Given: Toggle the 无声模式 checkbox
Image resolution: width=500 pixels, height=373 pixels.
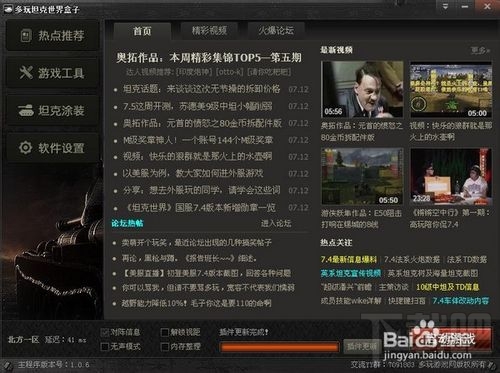Looking at the screenshot, I should coord(105,347).
